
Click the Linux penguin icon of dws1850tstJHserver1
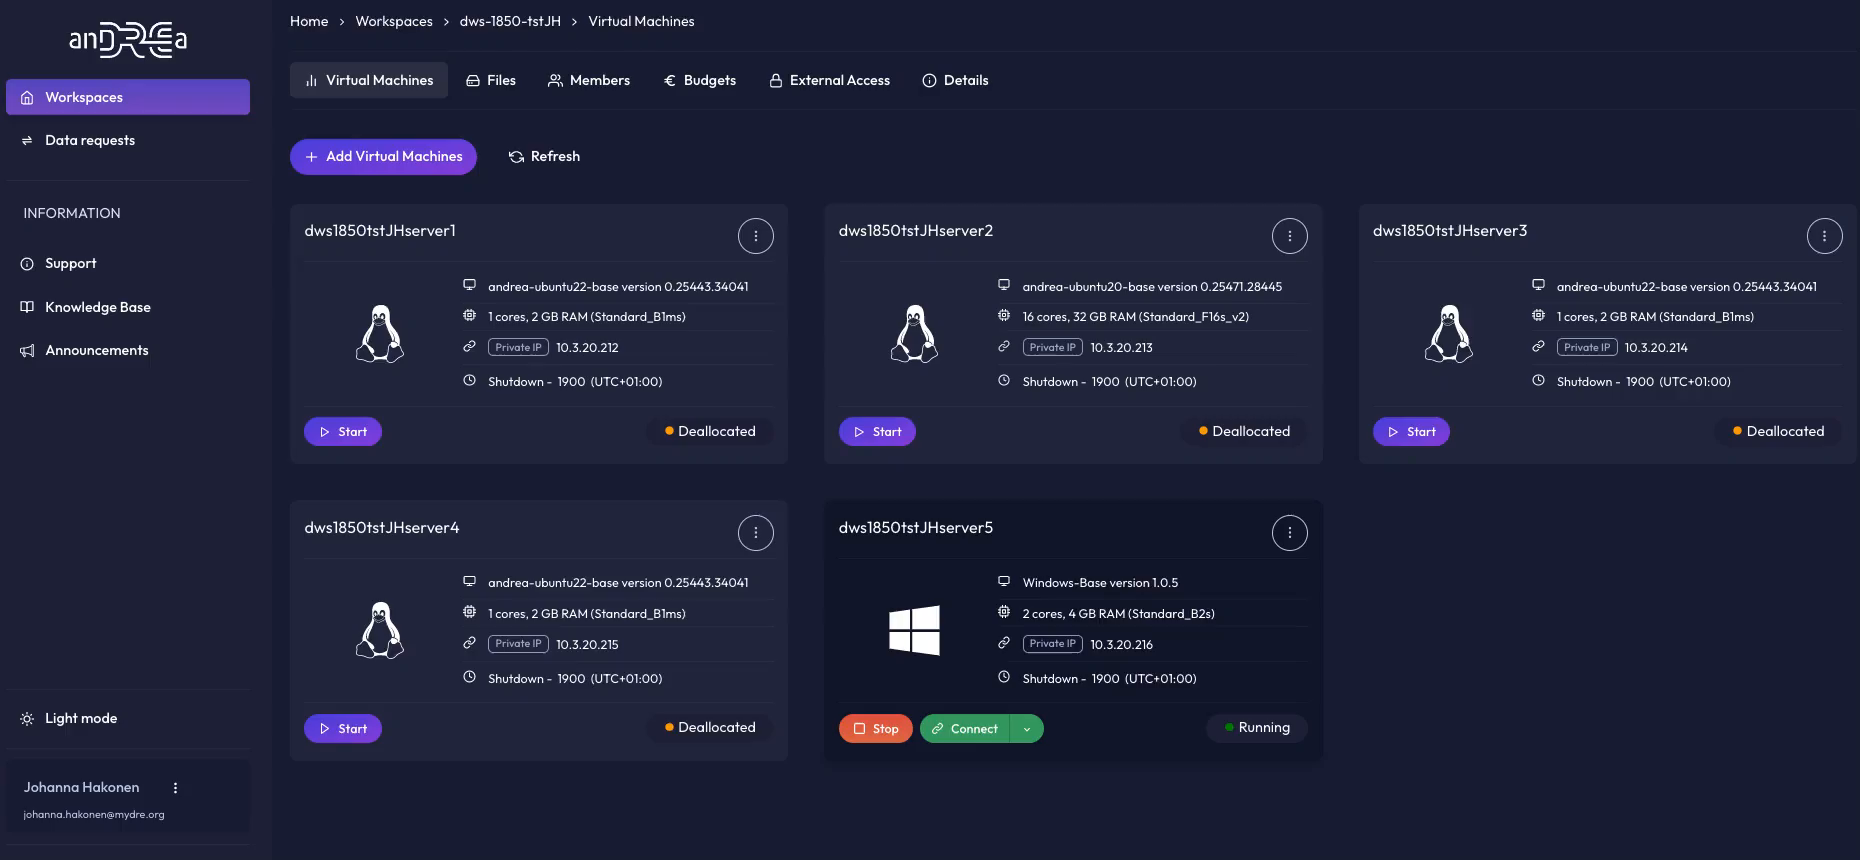380,334
